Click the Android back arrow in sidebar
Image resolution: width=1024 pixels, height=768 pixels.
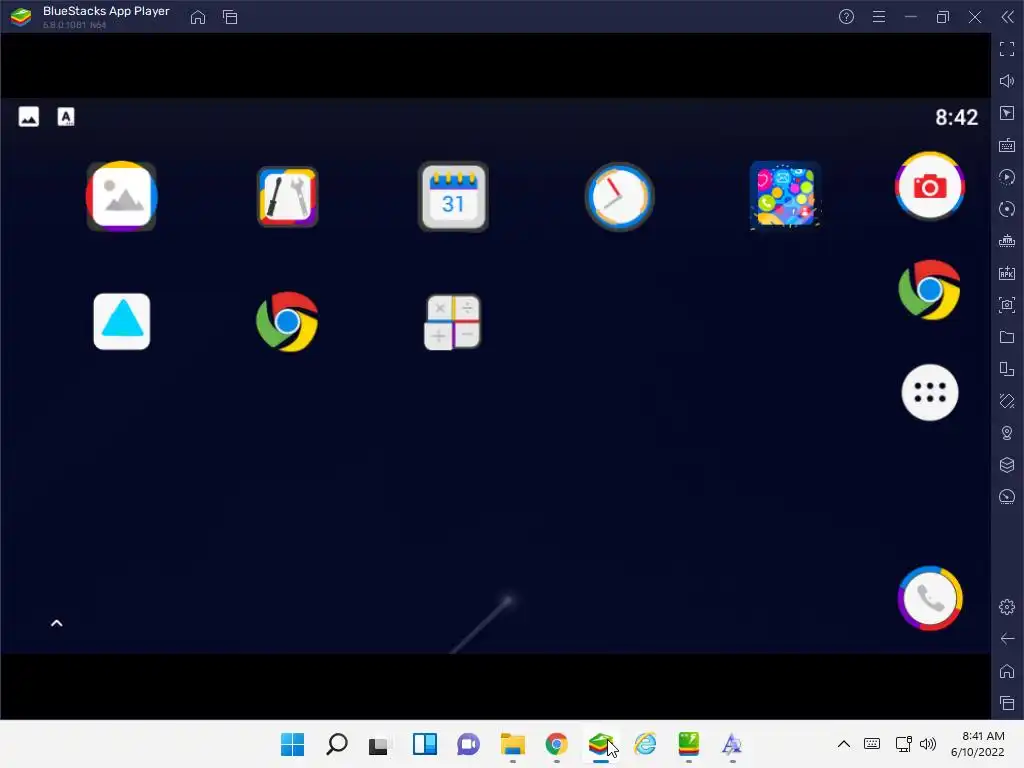pyautogui.click(x=1007, y=639)
